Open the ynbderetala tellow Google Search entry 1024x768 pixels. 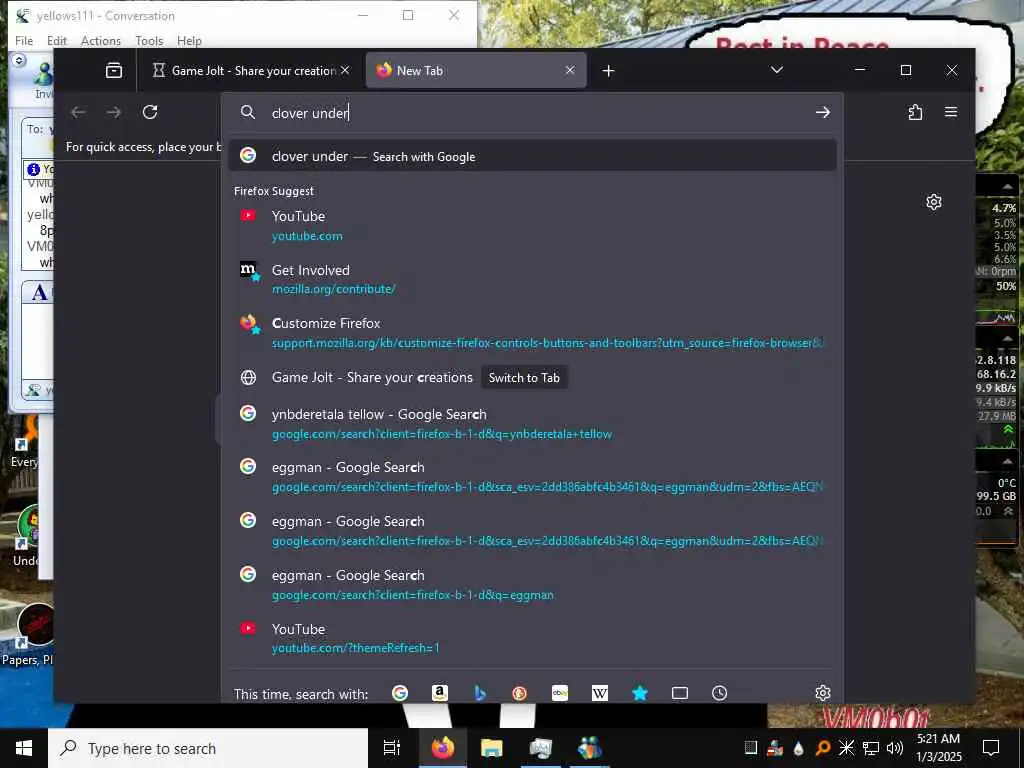point(532,424)
